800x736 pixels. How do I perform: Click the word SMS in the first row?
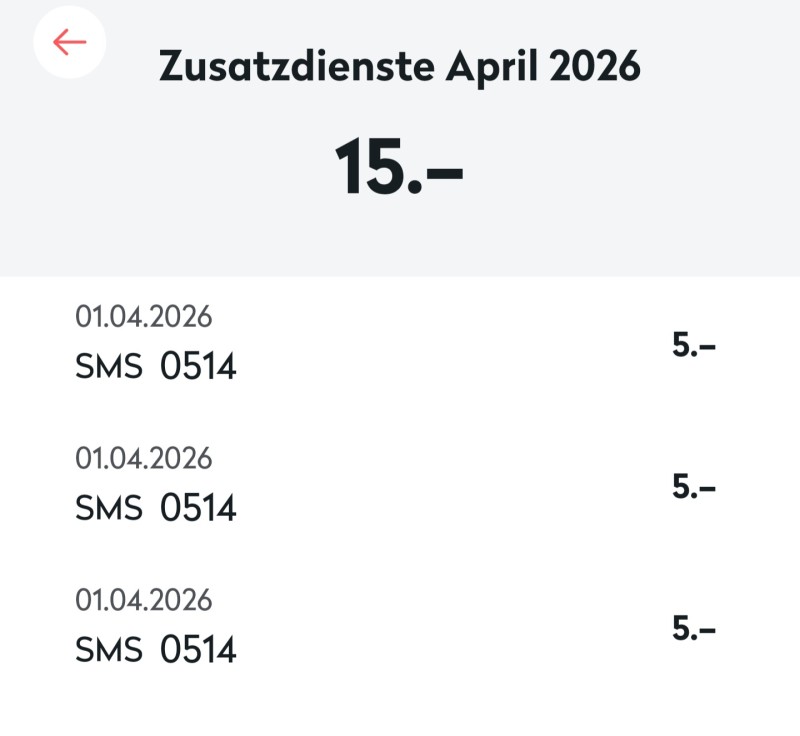click(109, 367)
